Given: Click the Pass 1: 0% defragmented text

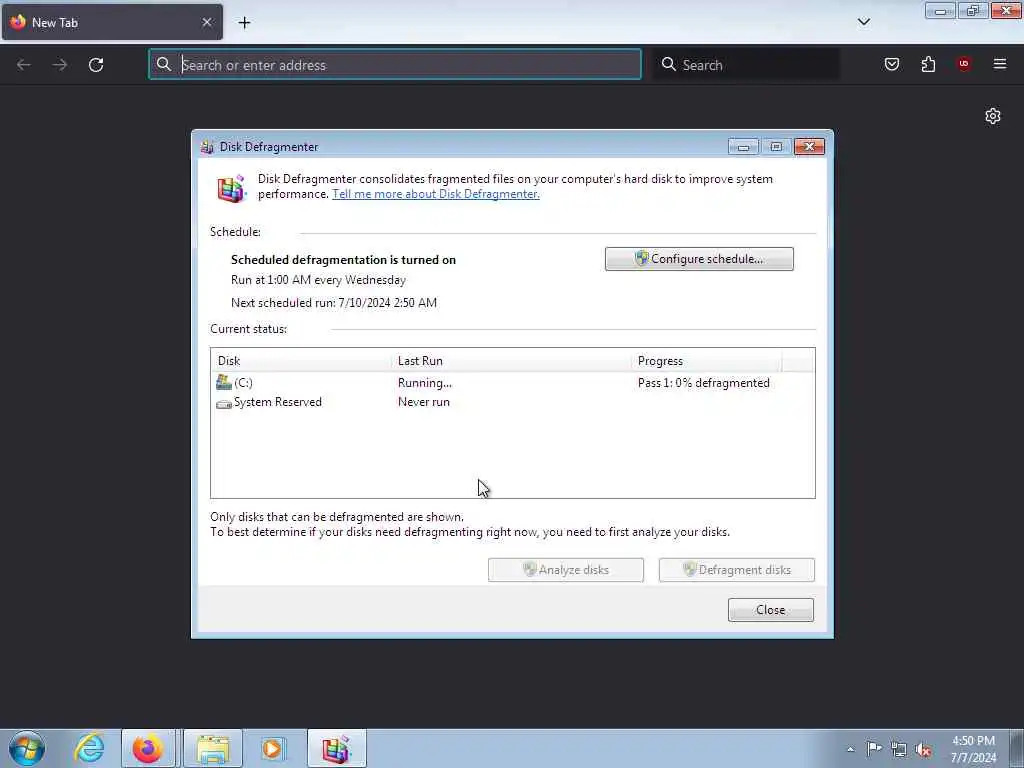Looking at the screenshot, I should (703, 383).
